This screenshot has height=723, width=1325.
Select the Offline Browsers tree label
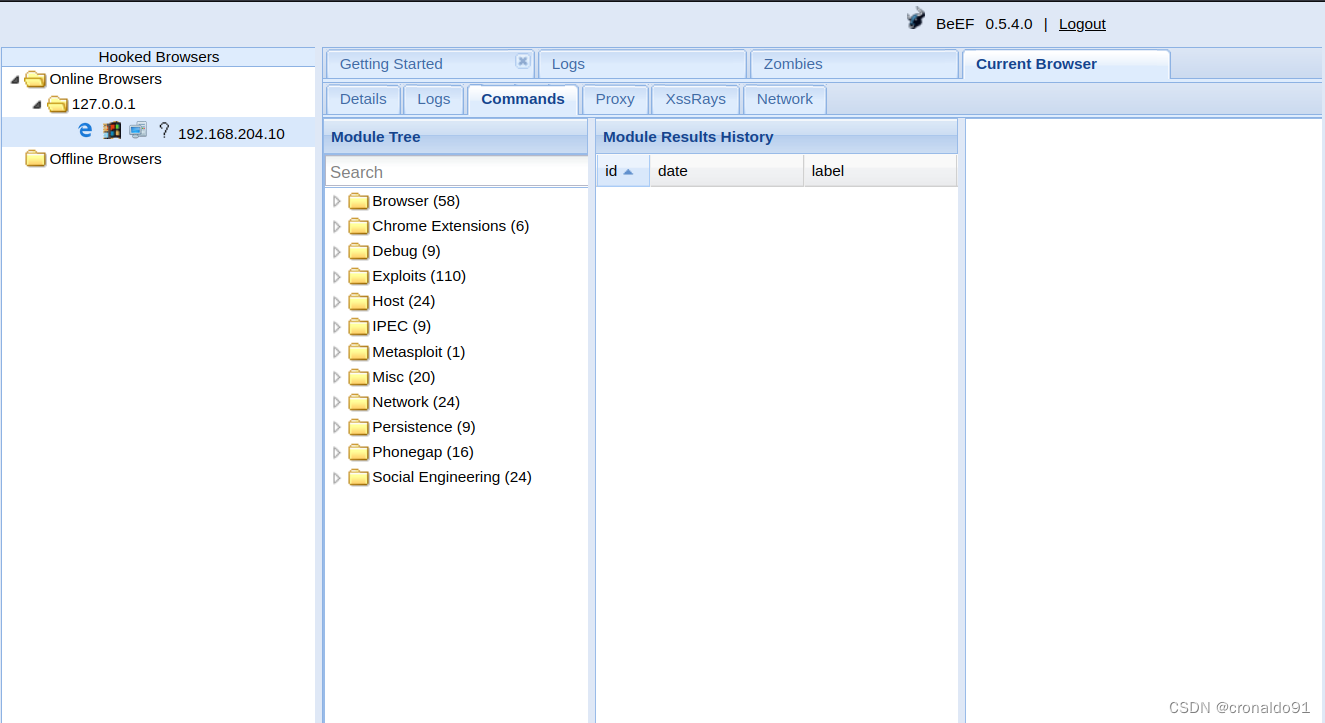click(x=105, y=159)
